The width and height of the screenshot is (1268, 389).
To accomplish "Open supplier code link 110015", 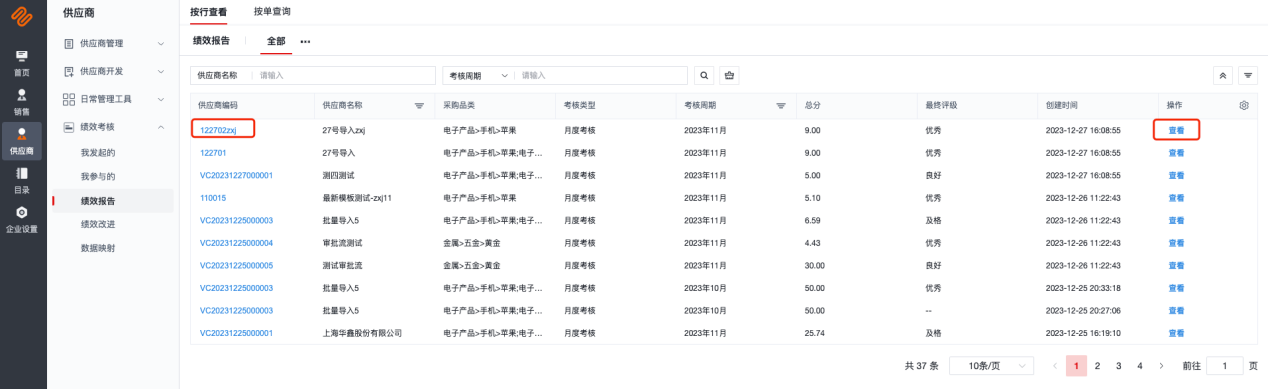I will 213,198.
